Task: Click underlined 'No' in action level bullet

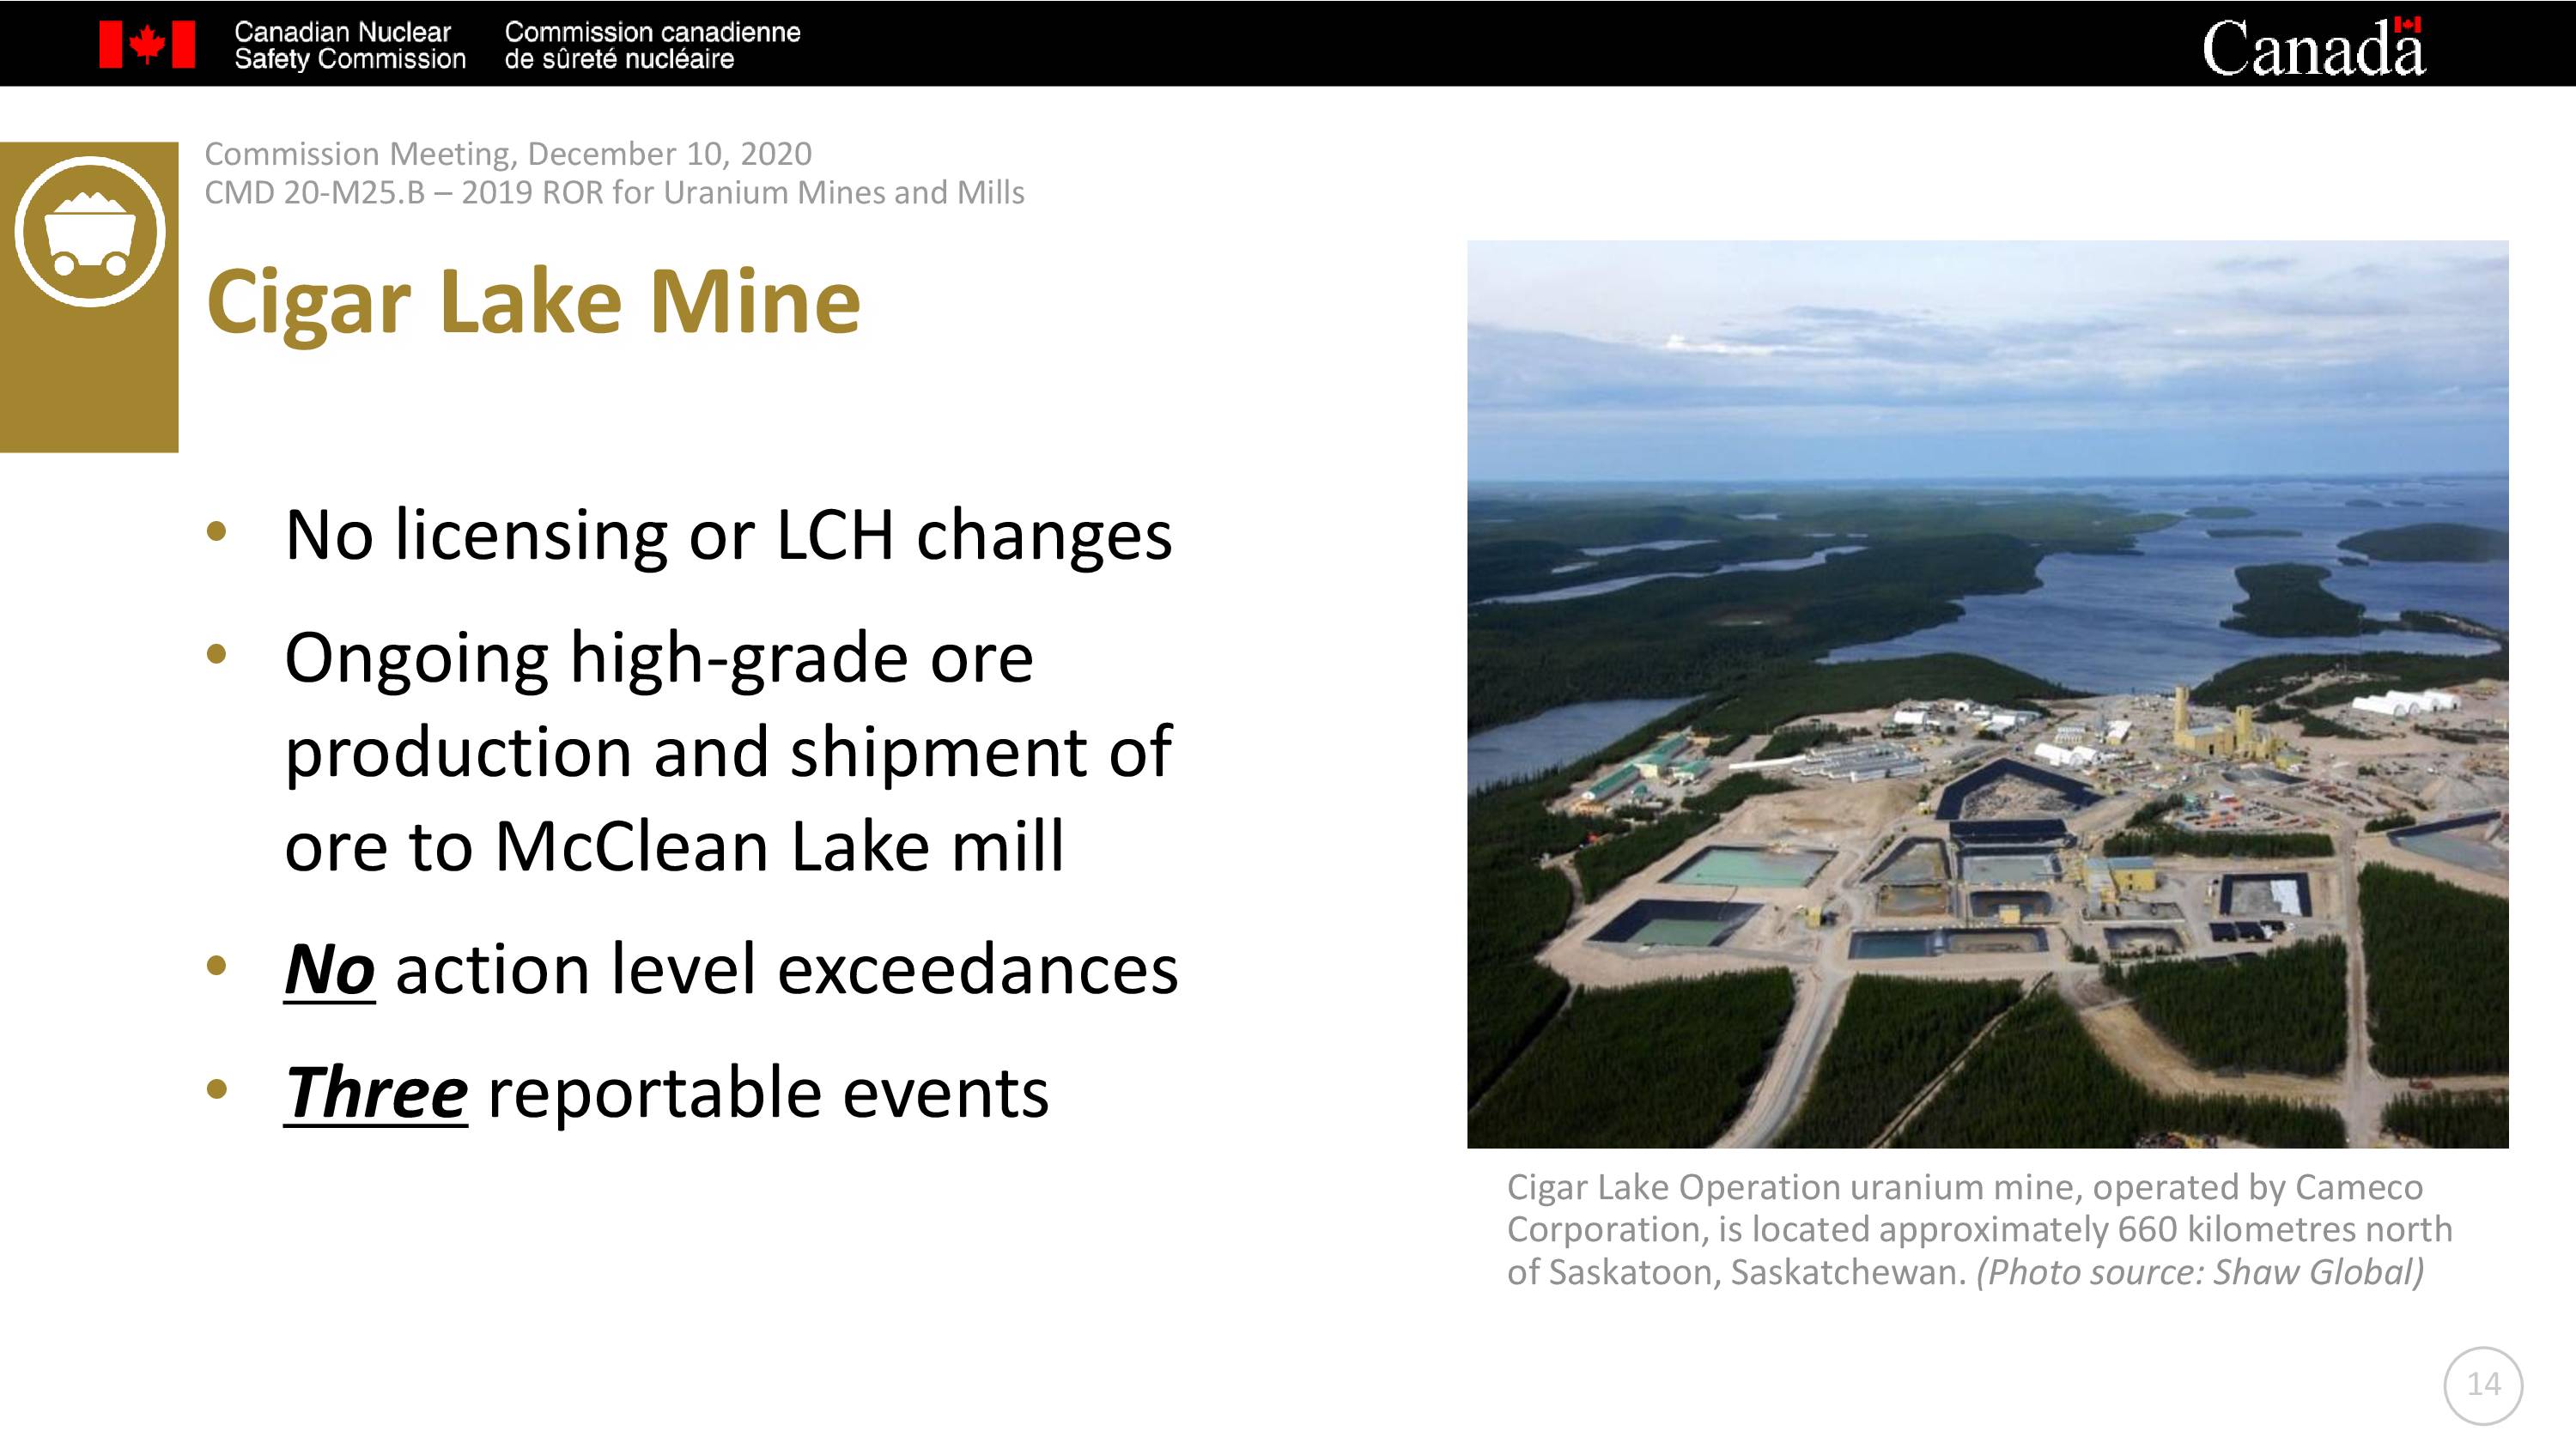Action: [x=330, y=970]
